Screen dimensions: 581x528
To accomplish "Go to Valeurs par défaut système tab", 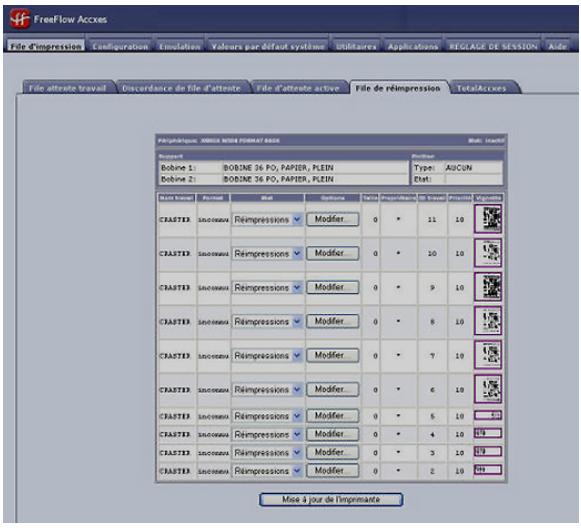I will coord(268,46).
